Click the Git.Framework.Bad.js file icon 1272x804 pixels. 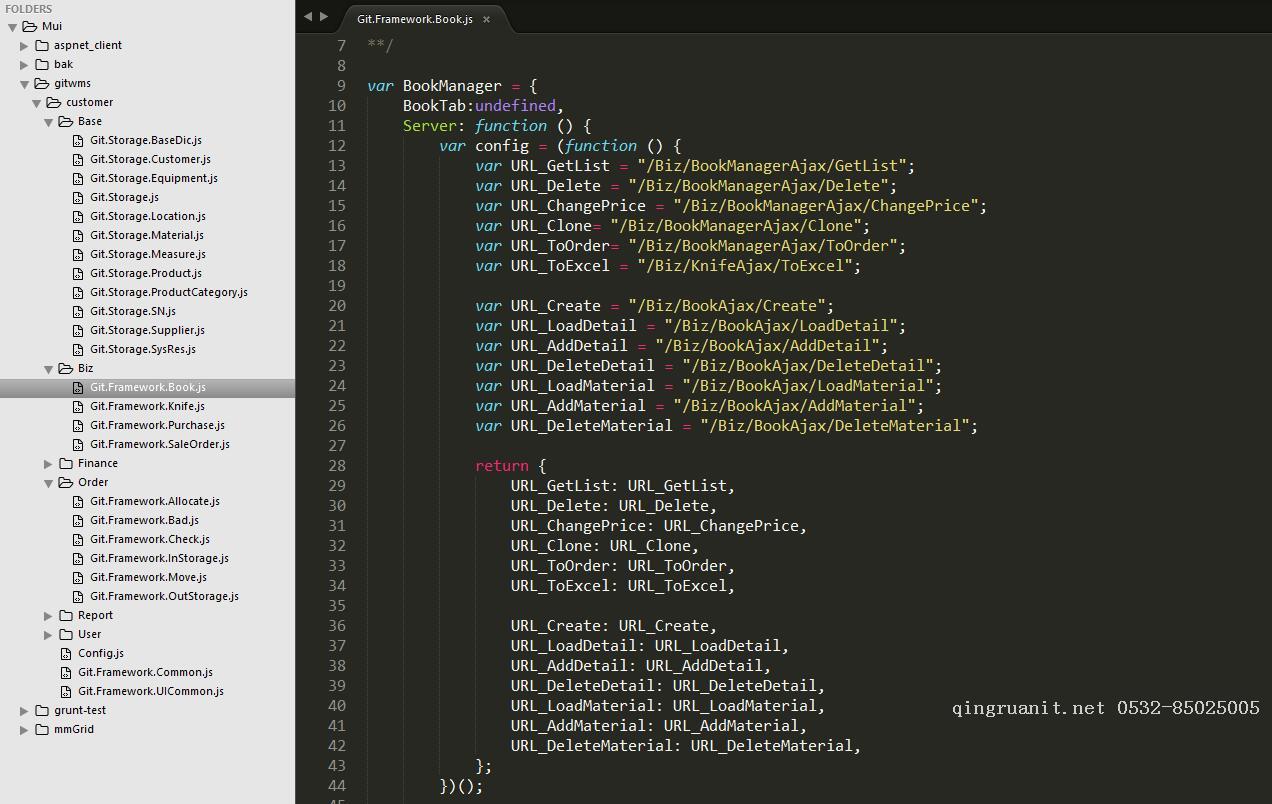[78, 520]
